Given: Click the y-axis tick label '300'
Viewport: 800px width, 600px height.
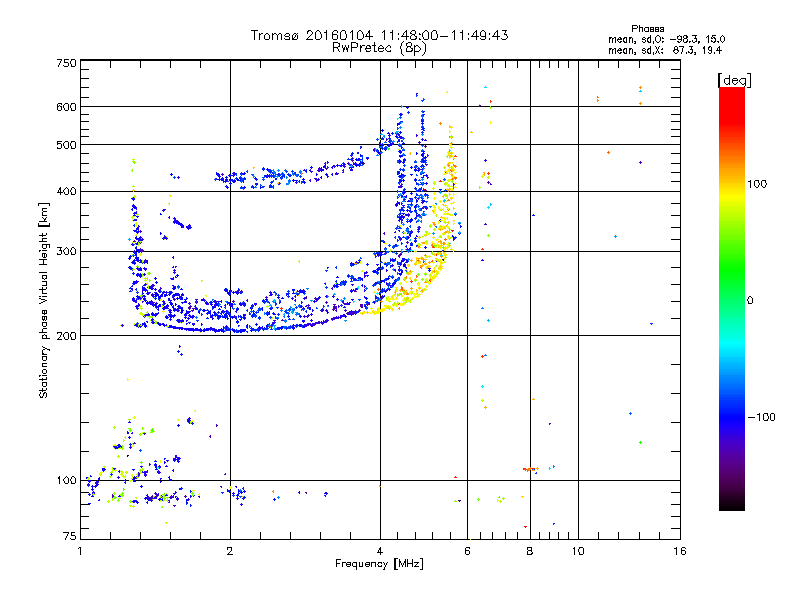Looking at the screenshot, I should (66, 251).
